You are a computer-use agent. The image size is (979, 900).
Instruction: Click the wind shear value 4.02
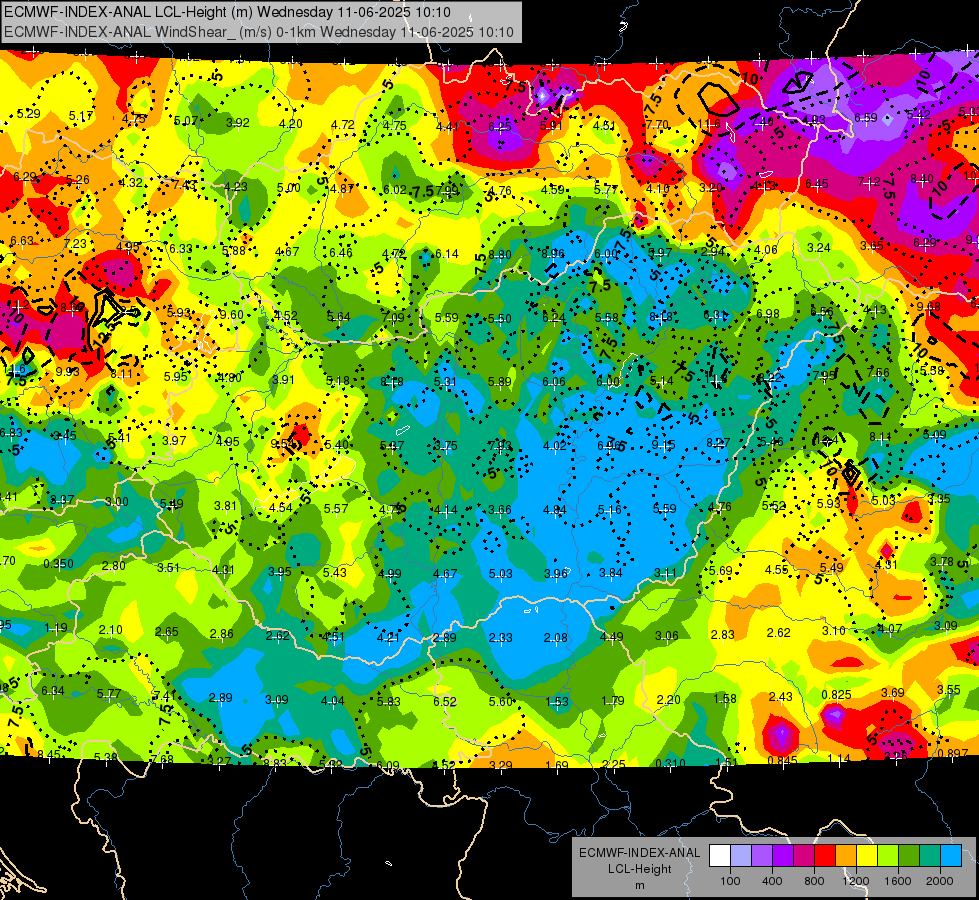pyautogui.click(x=554, y=445)
